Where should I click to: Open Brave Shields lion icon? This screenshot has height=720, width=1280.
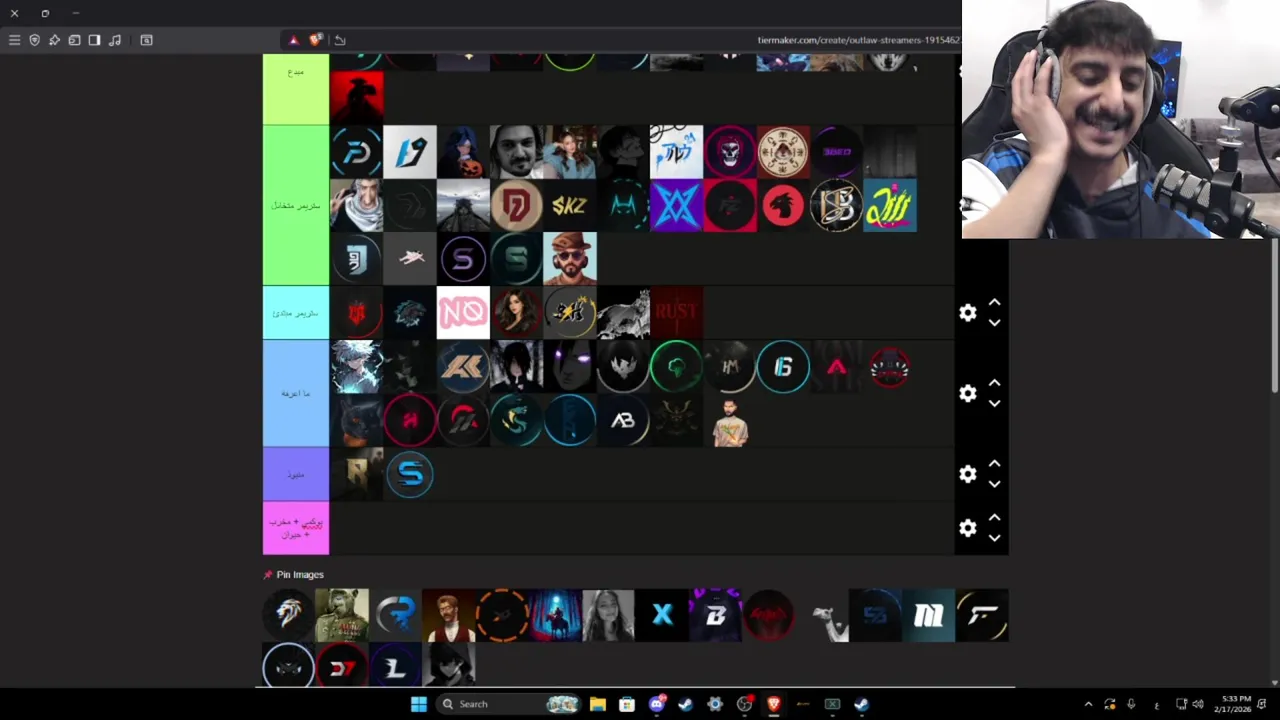(316, 40)
